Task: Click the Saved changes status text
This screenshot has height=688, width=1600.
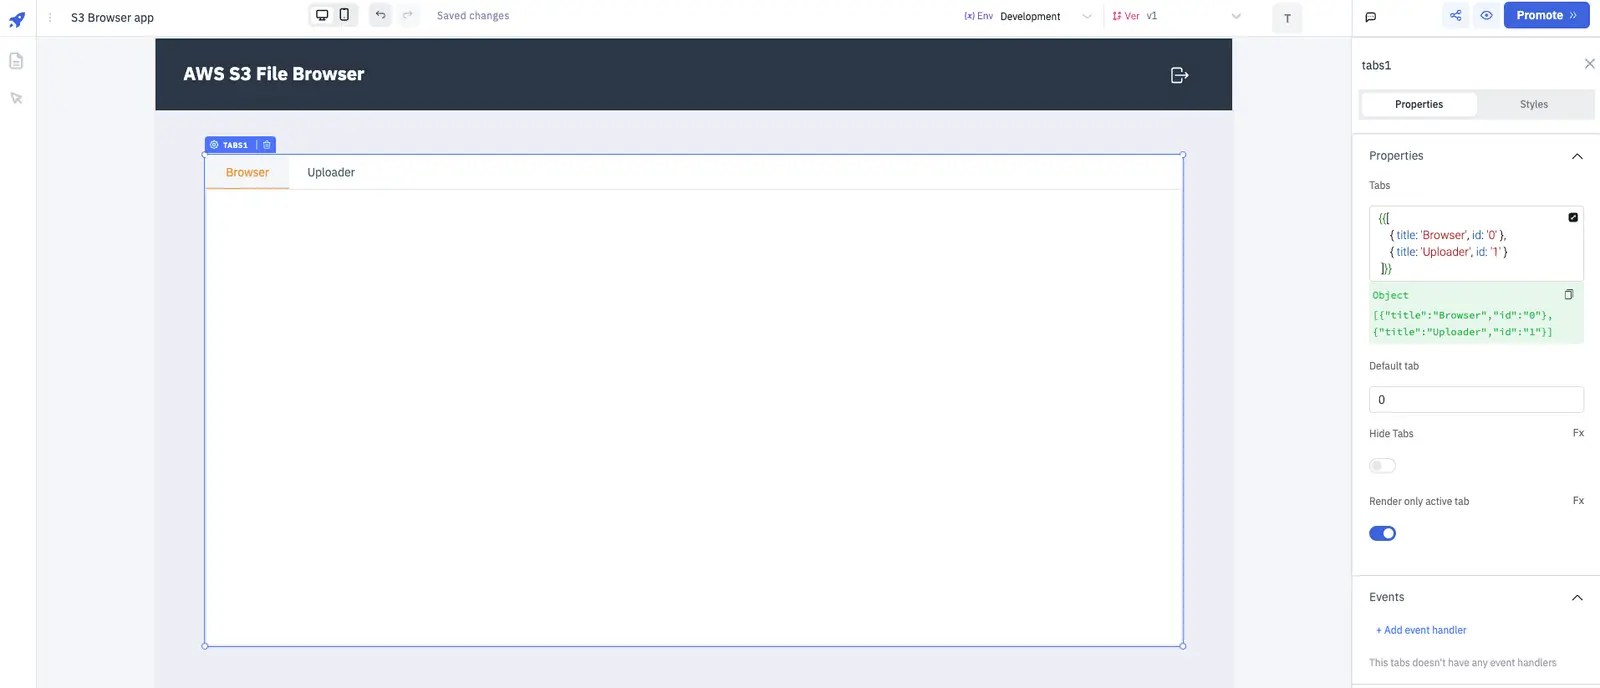Action: pos(473,16)
